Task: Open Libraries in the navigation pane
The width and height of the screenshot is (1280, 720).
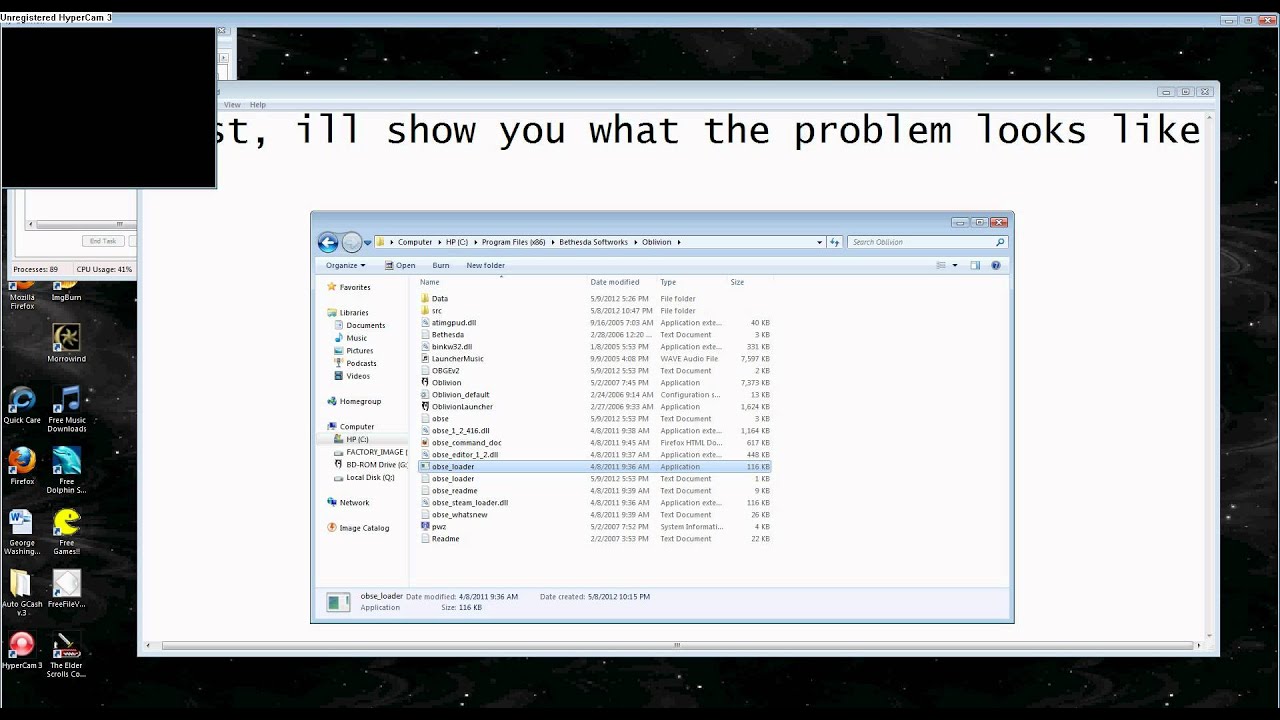Action: [x=354, y=312]
